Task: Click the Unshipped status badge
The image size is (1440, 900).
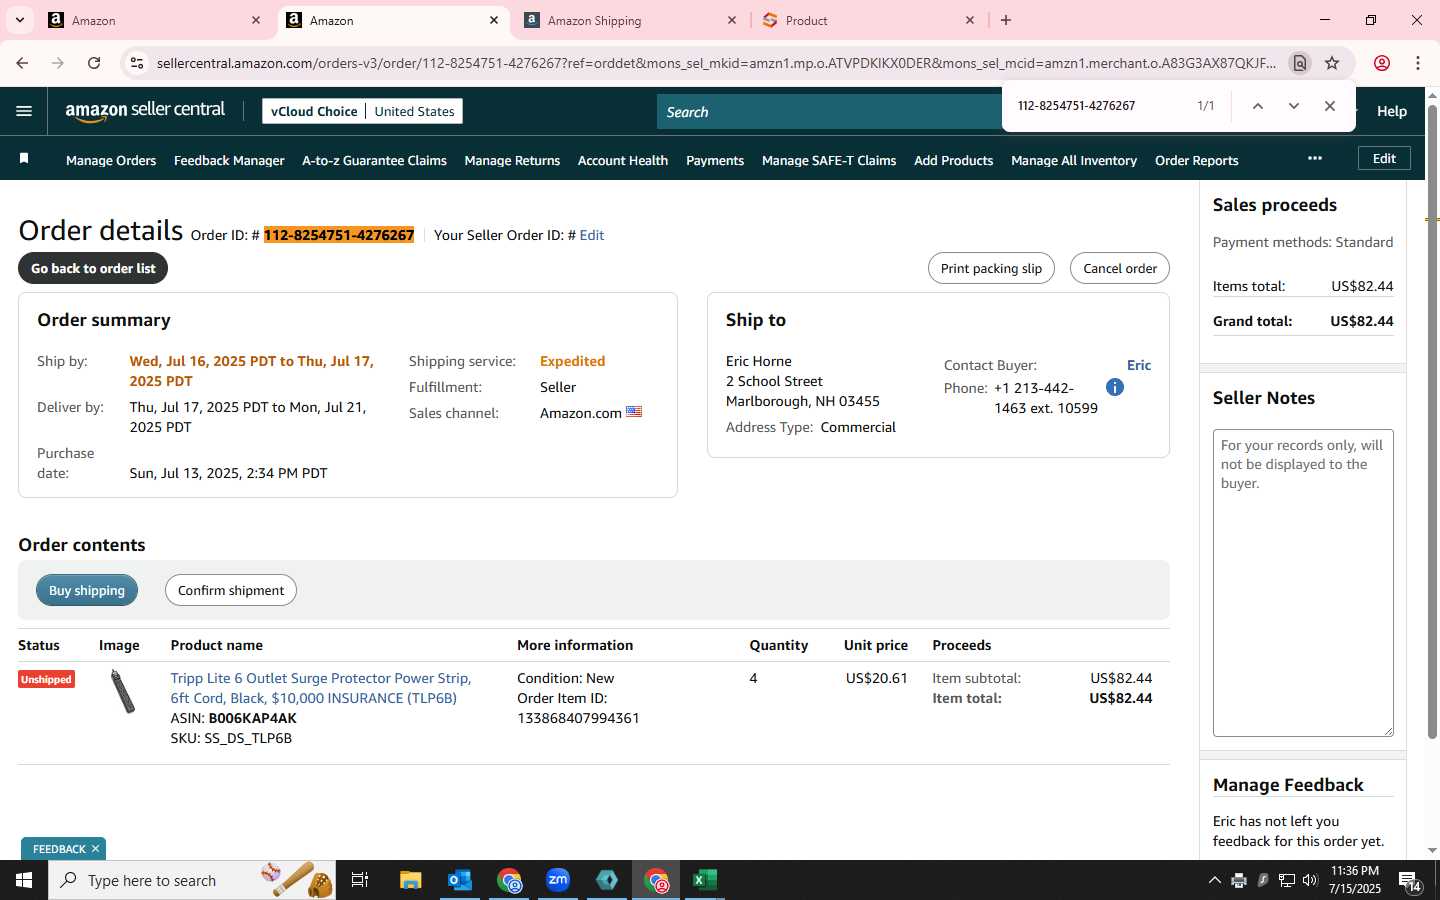Action: tap(46, 679)
